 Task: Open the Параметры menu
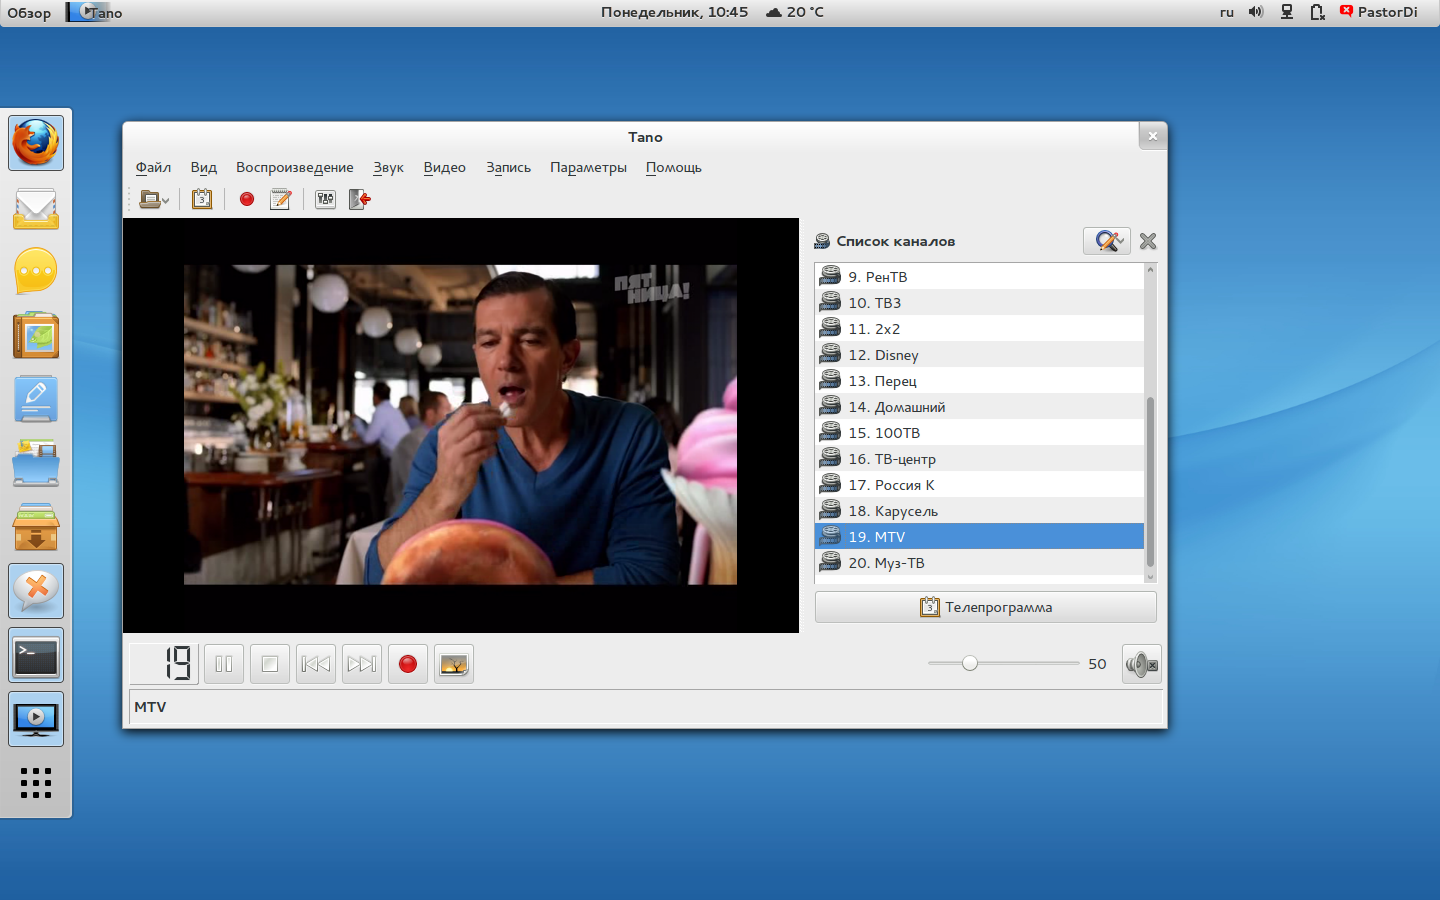click(x=588, y=167)
